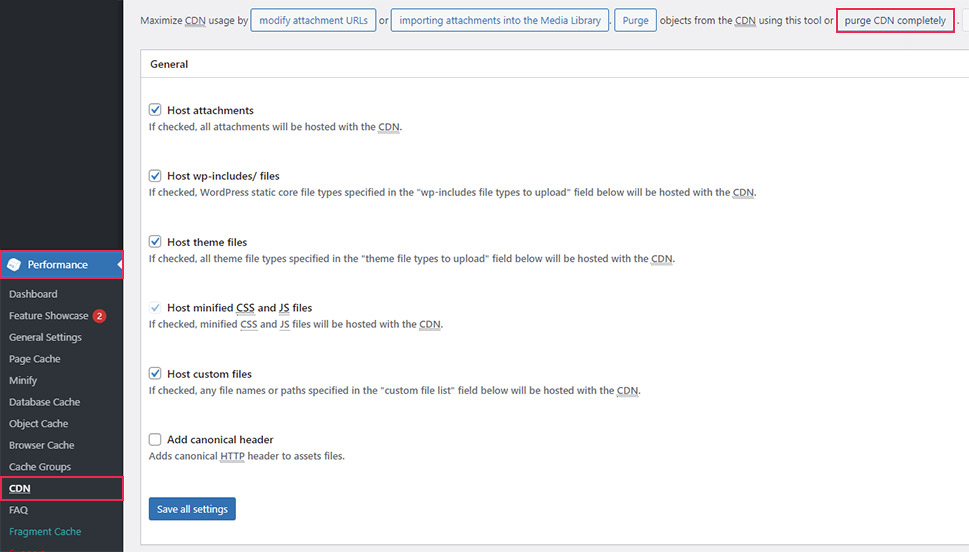The image size is (969, 552).
Task: Collapse the Performance menu arrow
Action: [x=118, y=265]
